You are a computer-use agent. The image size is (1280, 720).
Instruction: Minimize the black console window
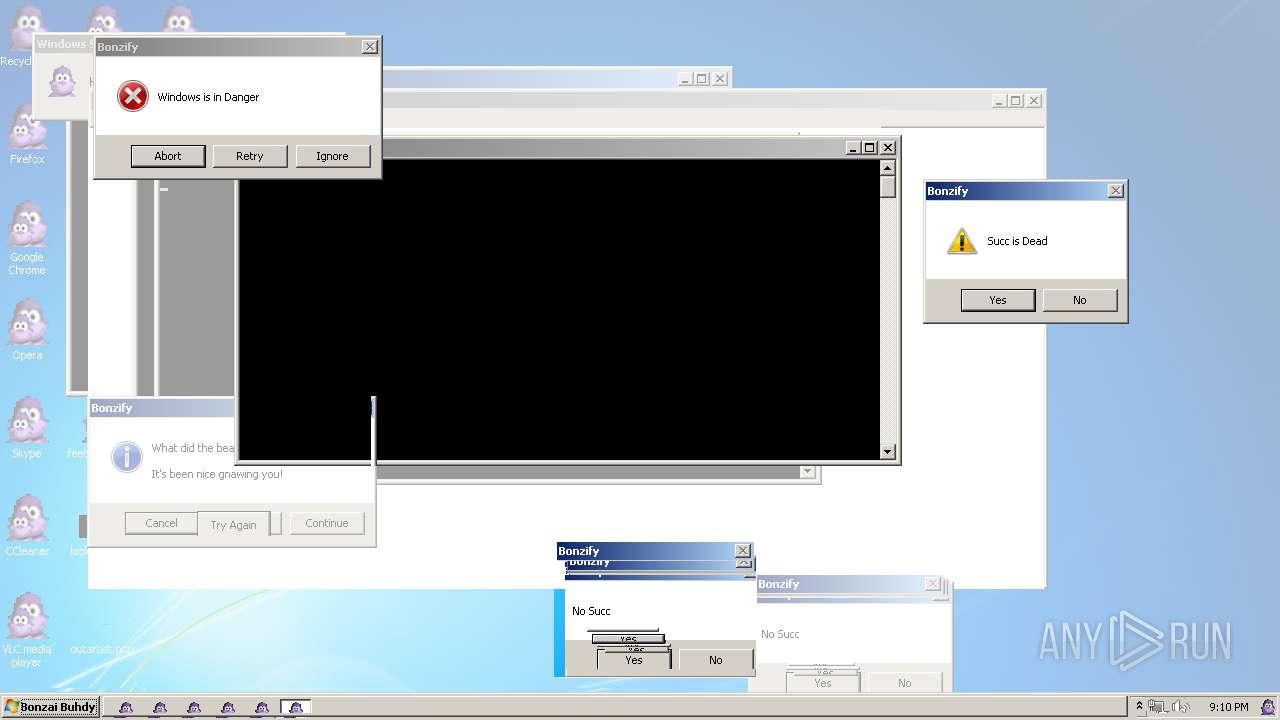tap(853, 148)
